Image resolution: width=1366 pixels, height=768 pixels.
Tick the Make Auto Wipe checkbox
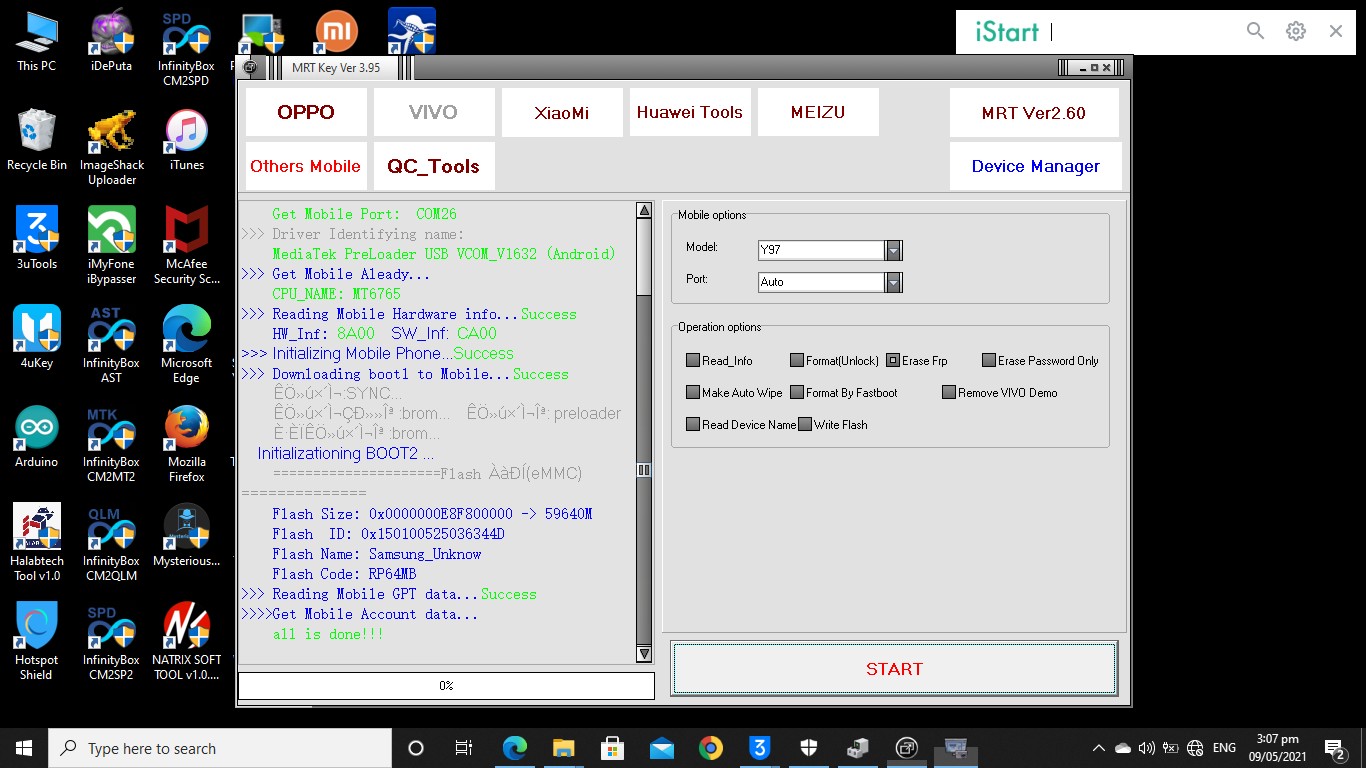693,393
